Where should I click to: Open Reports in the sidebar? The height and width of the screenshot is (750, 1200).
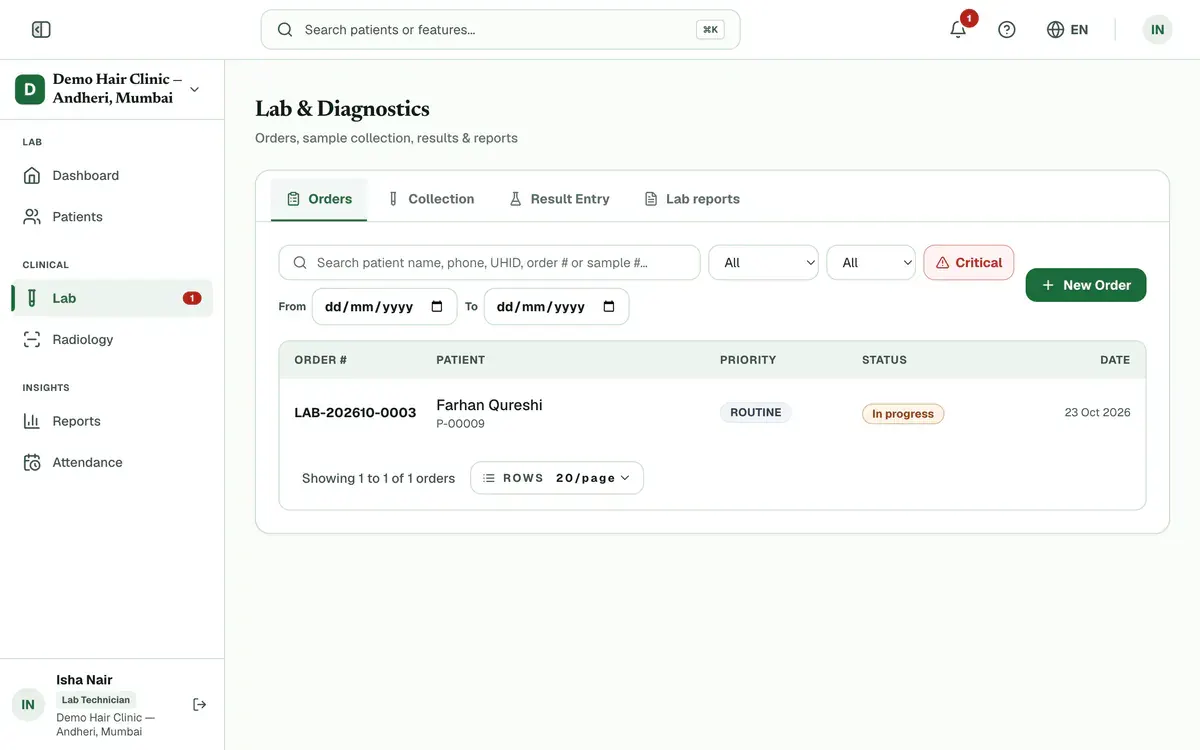point(112,421)
